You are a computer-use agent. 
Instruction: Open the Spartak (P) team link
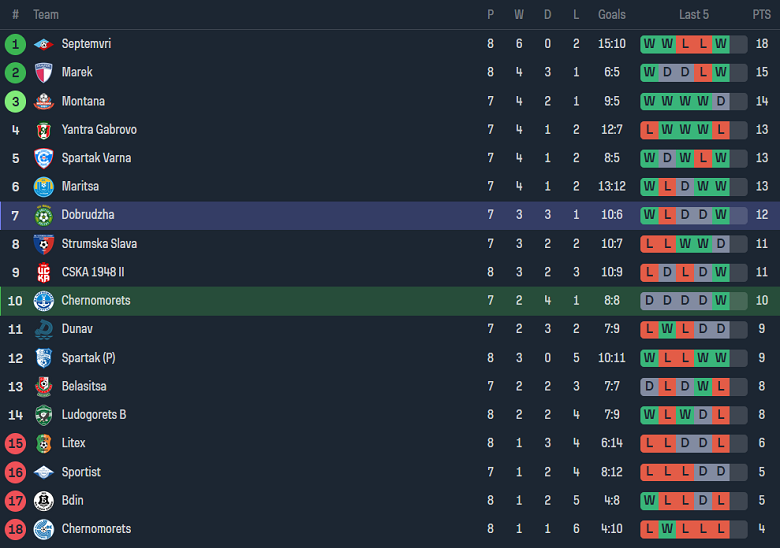tap(87, 358)
